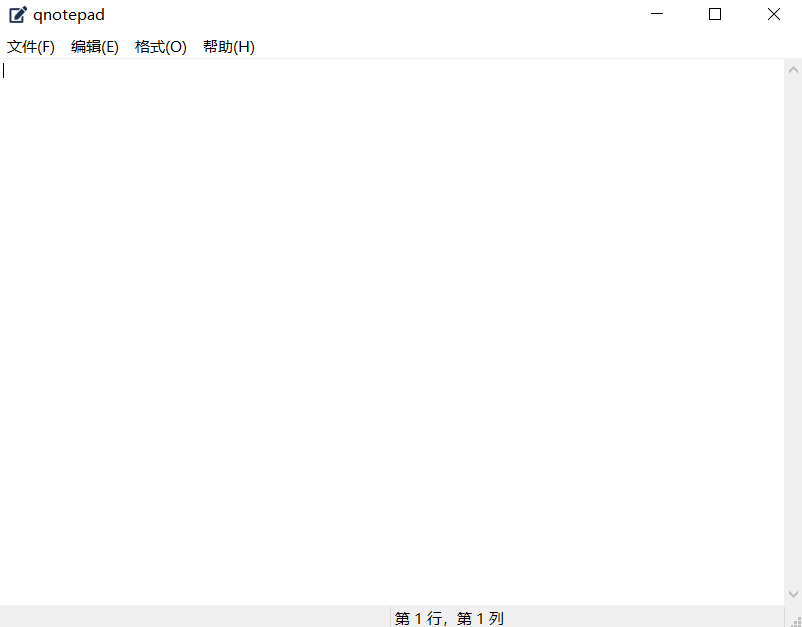Place the caret at the first line start
The height and width of the screenshot is (627, 802).
point(4,70)
